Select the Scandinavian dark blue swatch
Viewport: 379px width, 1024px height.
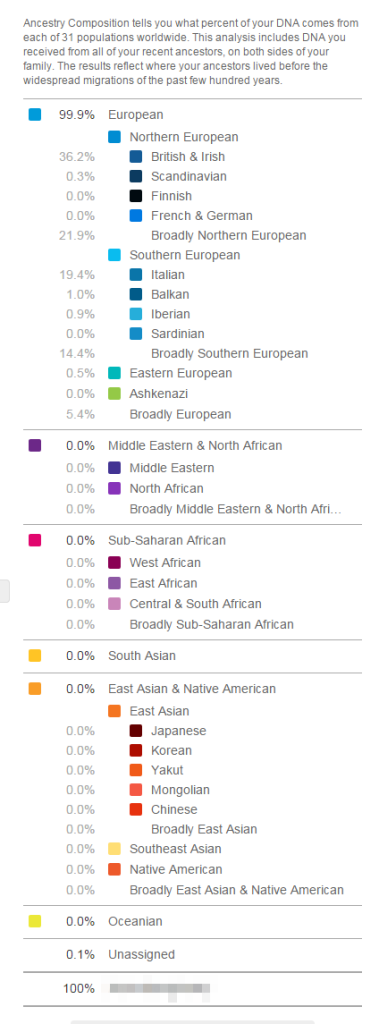pyautogui.click(x=136, y=176)
